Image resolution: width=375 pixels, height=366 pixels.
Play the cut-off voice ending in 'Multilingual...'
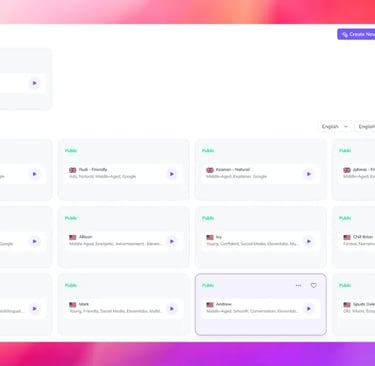(x=35, y=309)
